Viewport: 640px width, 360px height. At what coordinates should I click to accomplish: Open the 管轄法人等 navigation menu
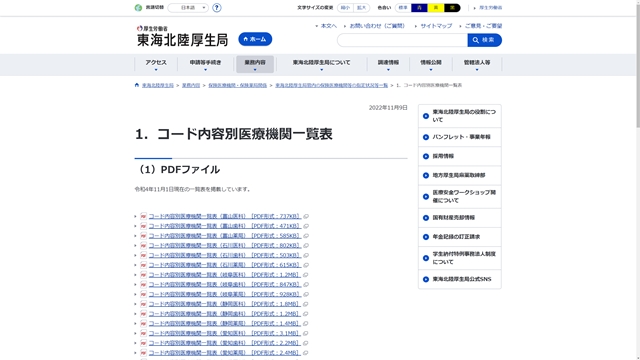[x=477, y=64]
